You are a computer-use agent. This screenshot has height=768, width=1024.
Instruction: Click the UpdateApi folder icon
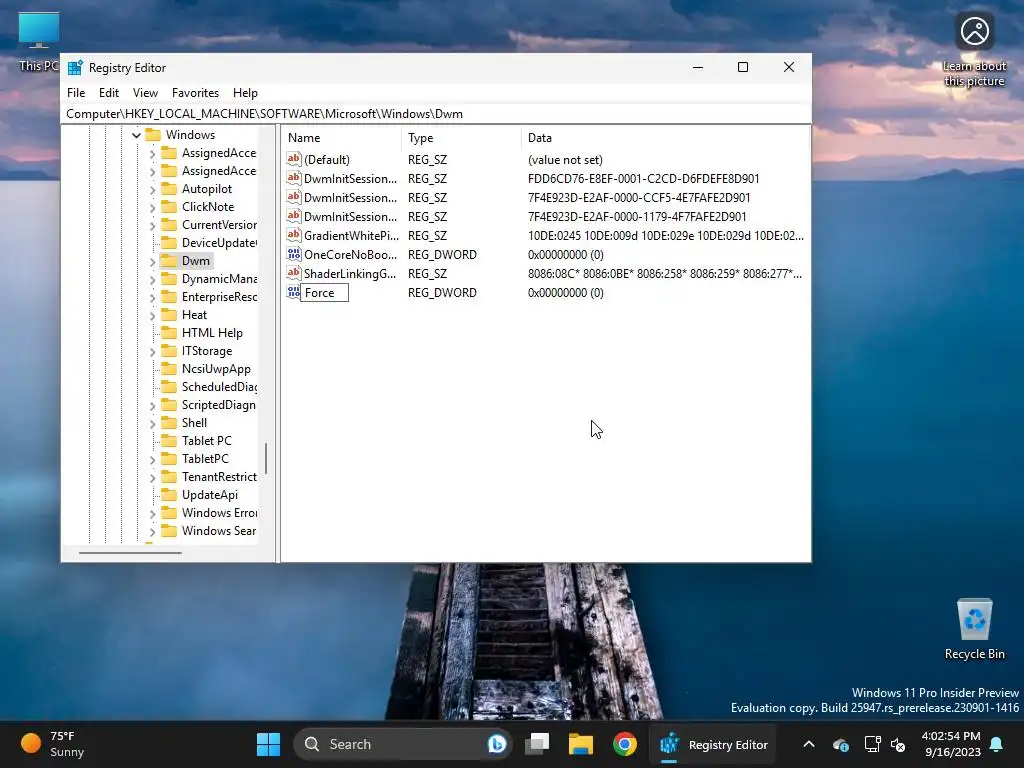coord(169,494)
